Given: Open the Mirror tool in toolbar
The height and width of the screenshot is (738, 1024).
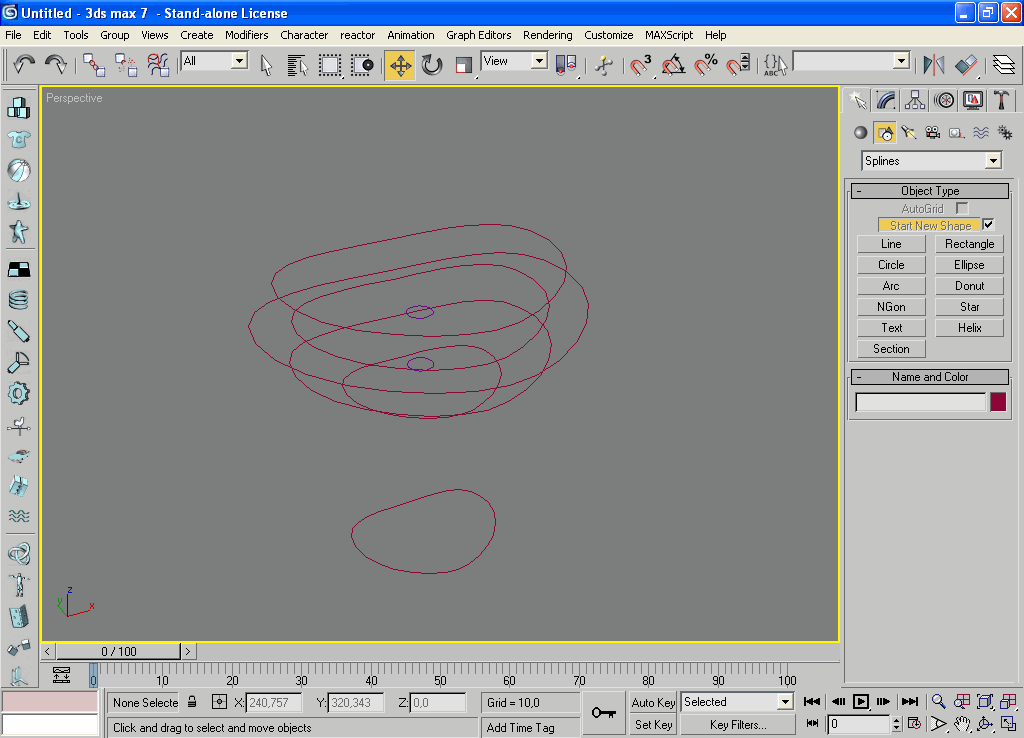Looking at the screenshot, I should (x=933, y=65).
